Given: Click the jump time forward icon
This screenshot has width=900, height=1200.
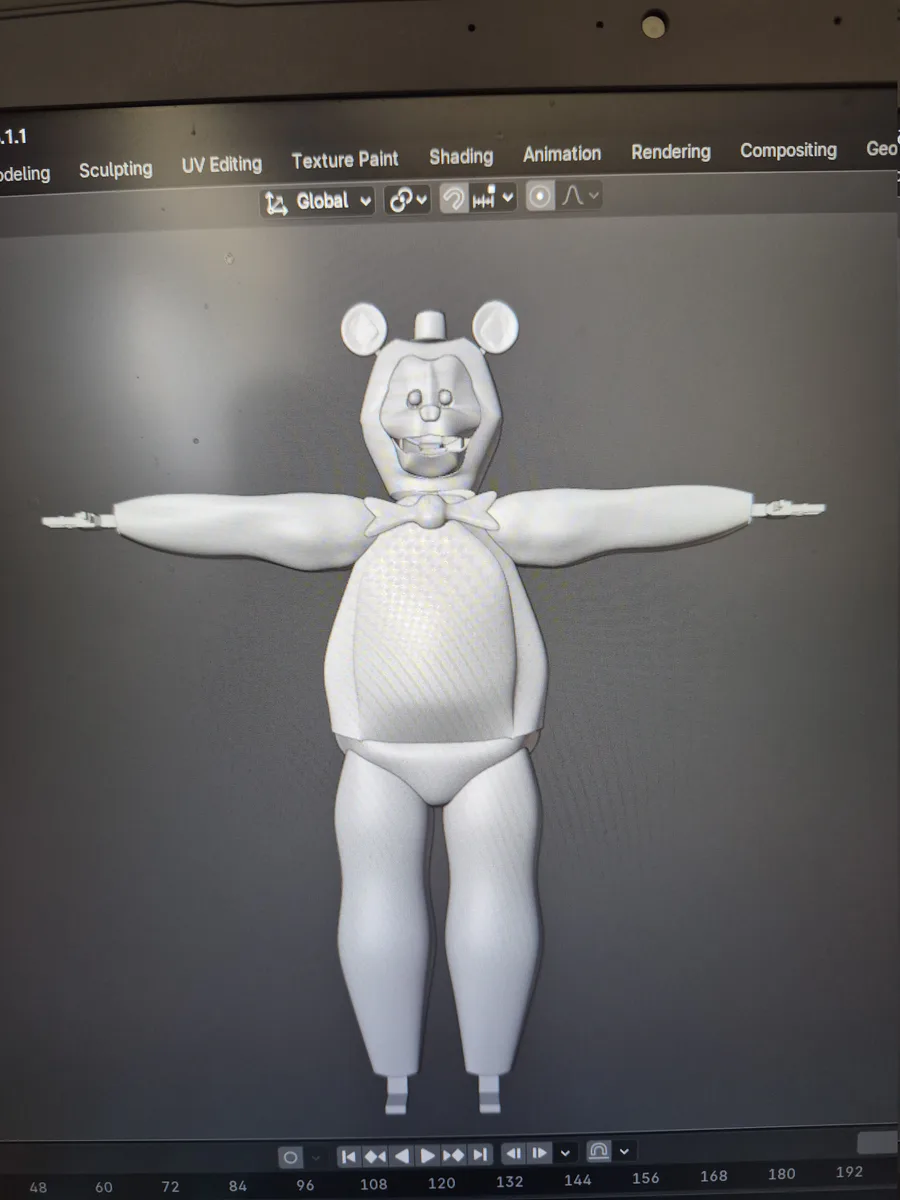Looking at the screenshot, I should pos(538,1153).
